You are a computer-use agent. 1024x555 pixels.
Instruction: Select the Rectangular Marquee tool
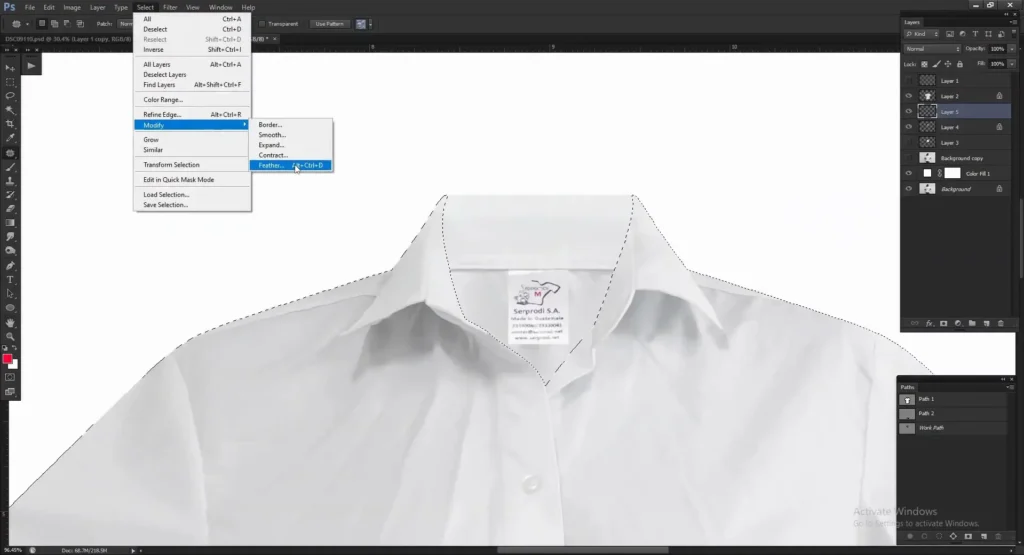coord(10,82)
